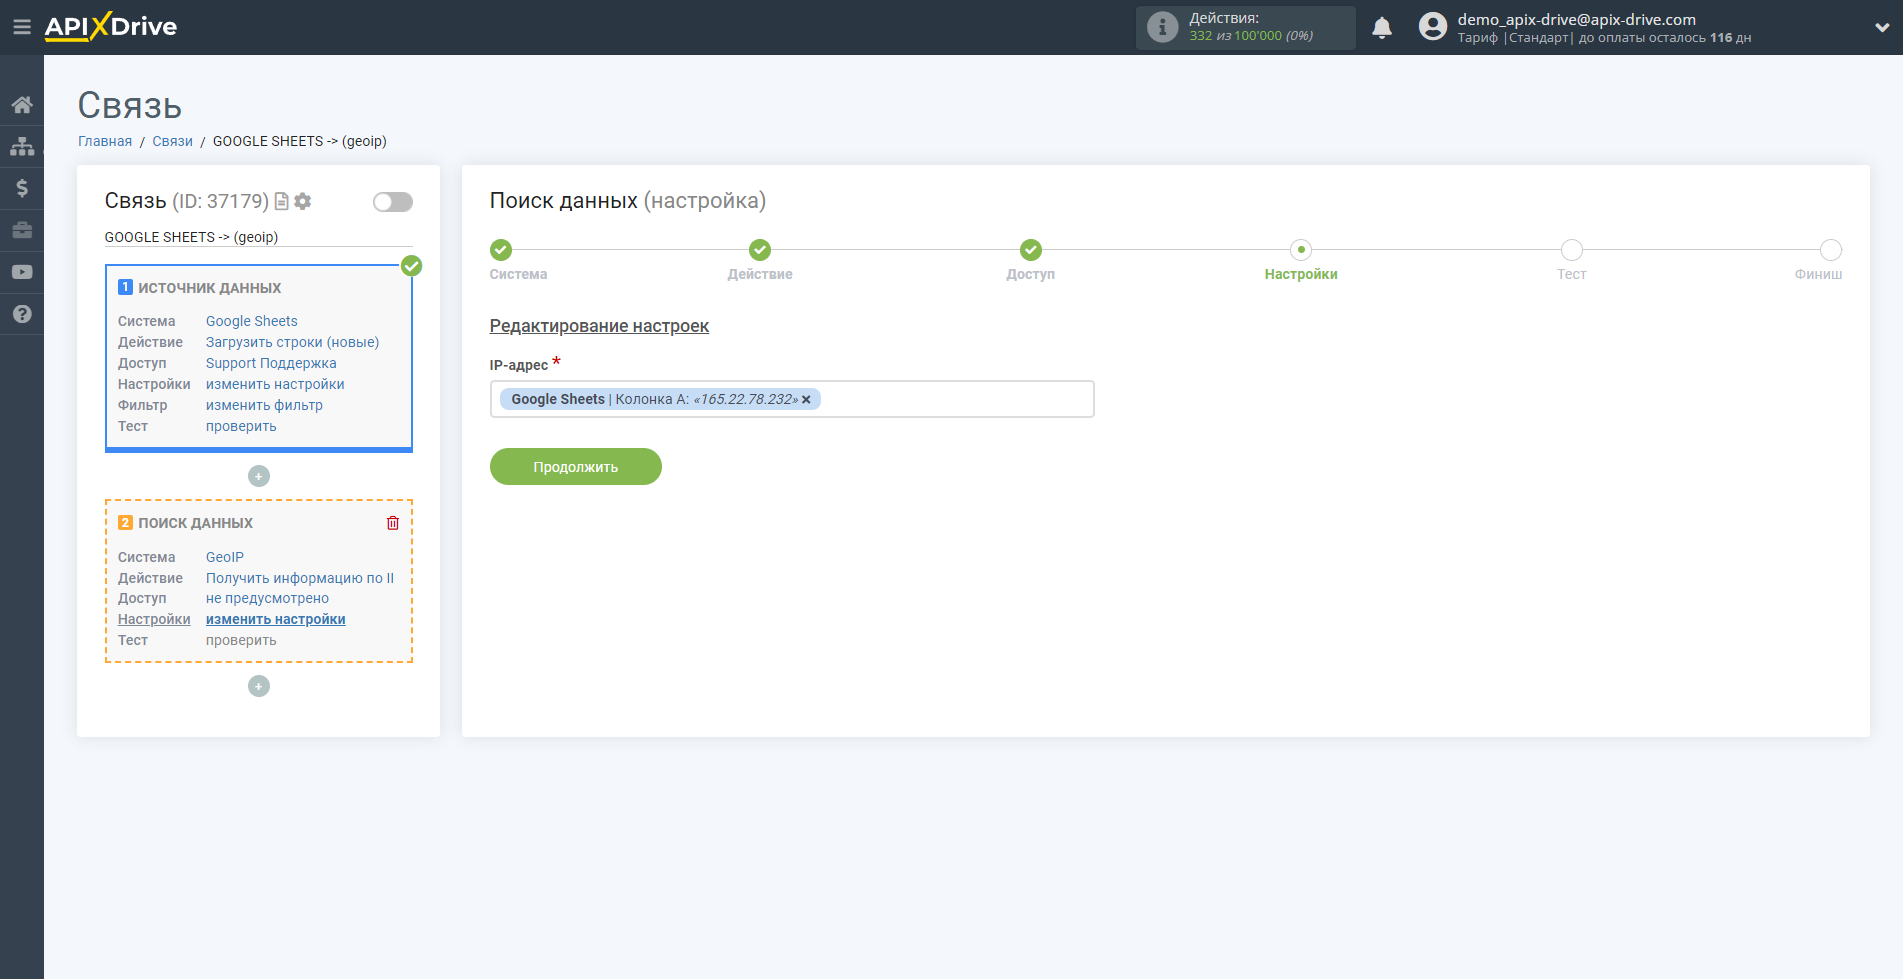Add a block after the data search
This screenshot has width=1903, height=979.
point(259,686)
